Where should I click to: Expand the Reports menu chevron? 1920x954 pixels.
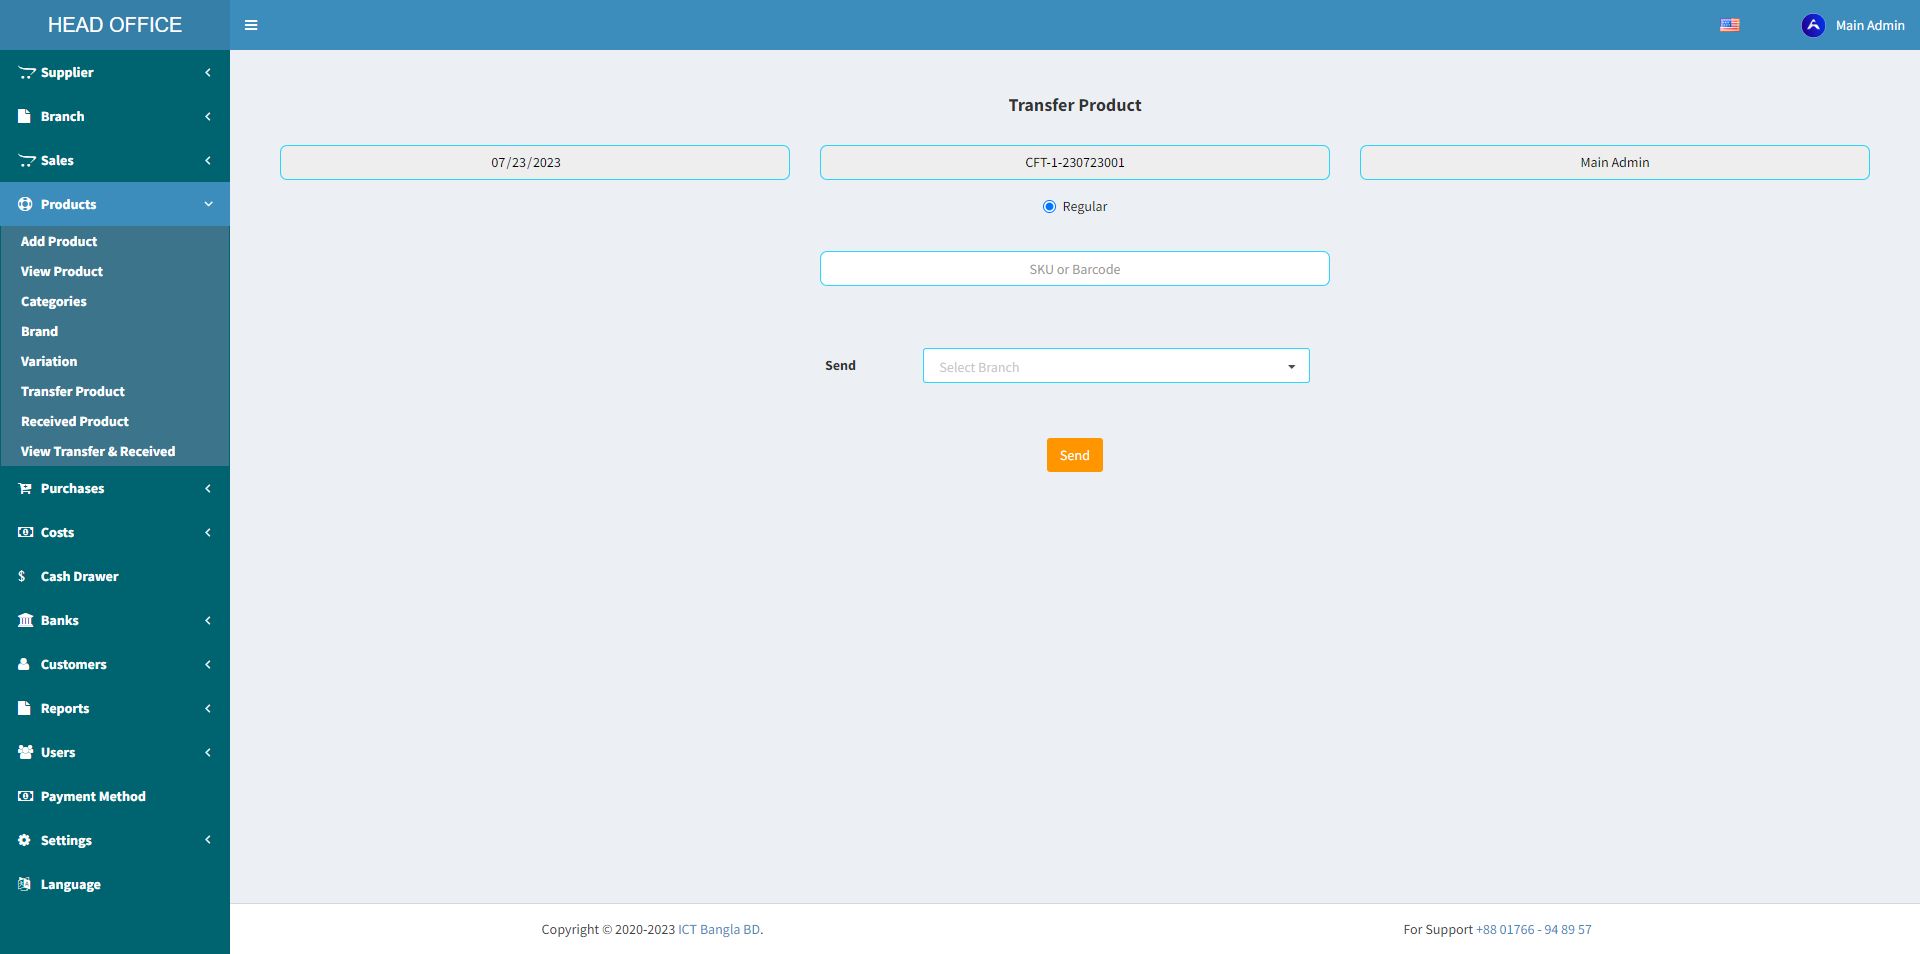coord(208,708)
